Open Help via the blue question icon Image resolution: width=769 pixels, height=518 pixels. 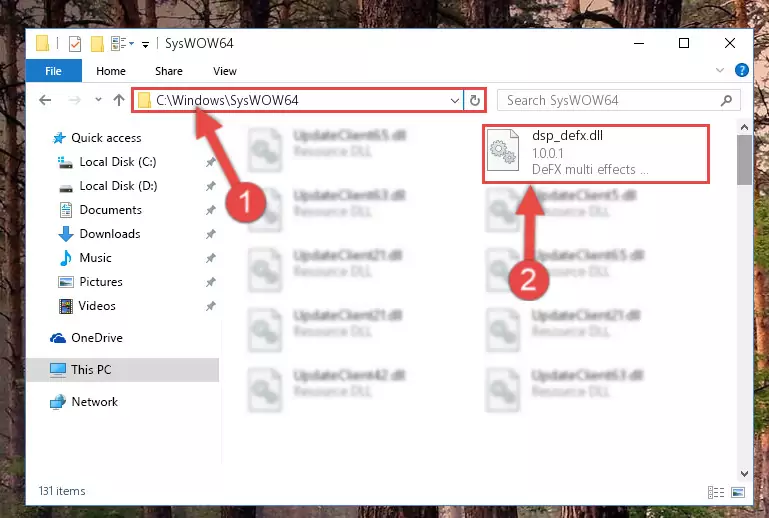point(742,70)
